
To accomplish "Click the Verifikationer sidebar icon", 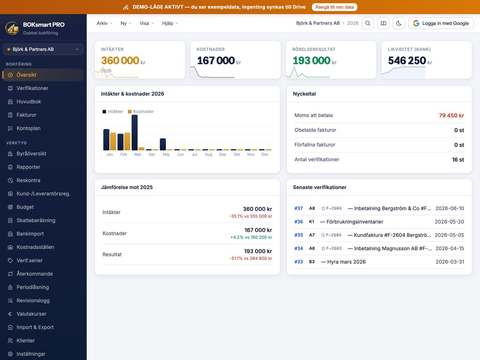I will tap(10, 88).
